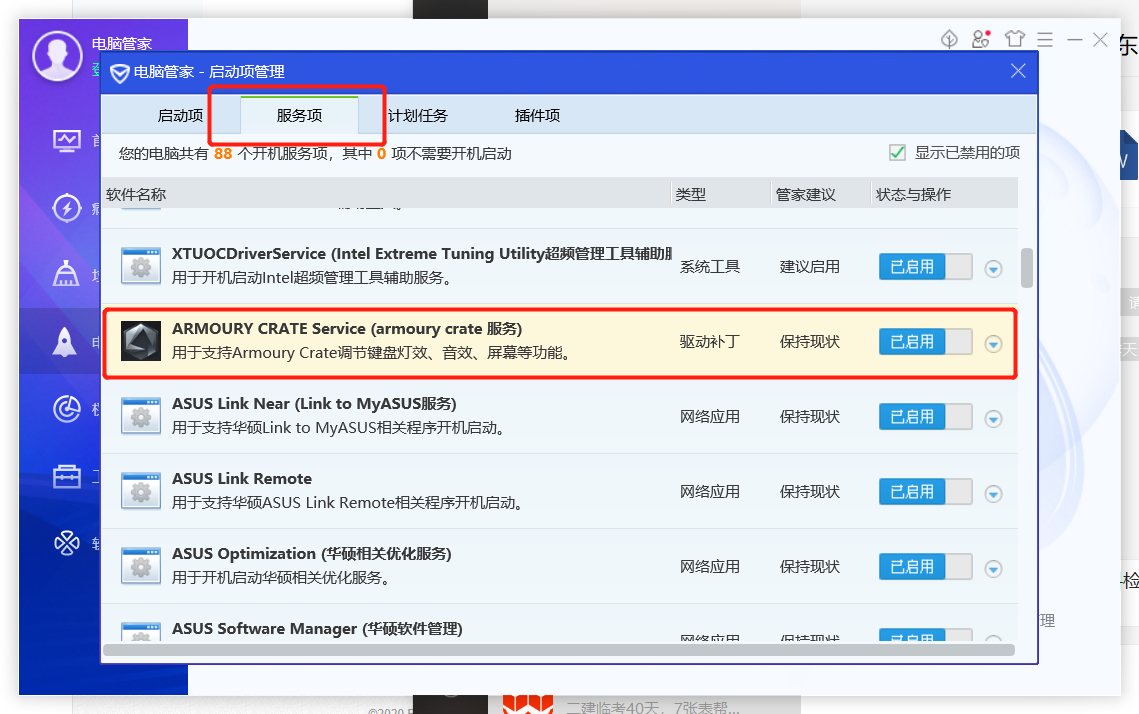
Task: Select ASUS Link Remote service name
Action: pos(242,479)
